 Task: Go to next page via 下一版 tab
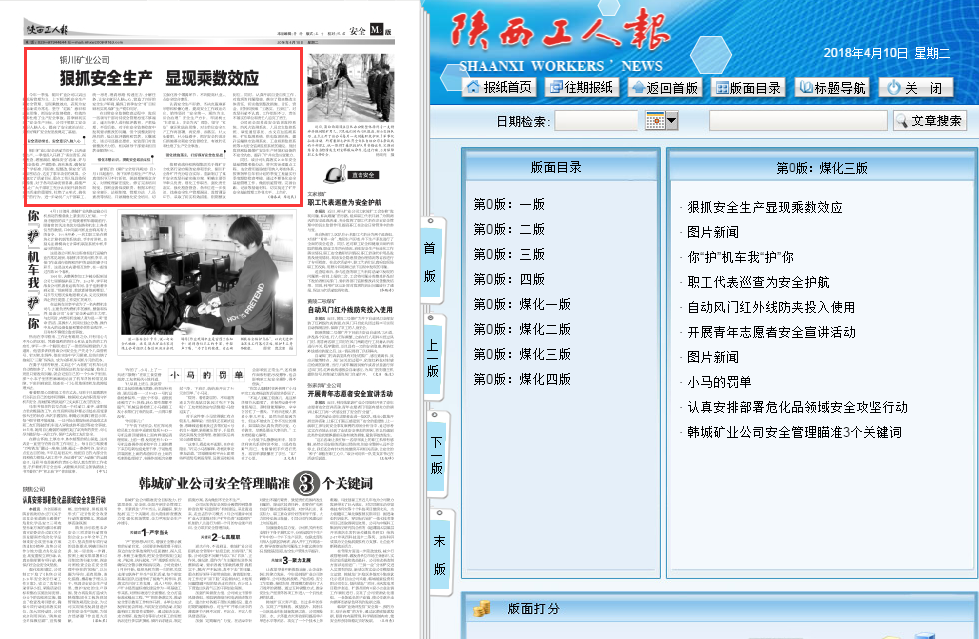tap(437, 455)
